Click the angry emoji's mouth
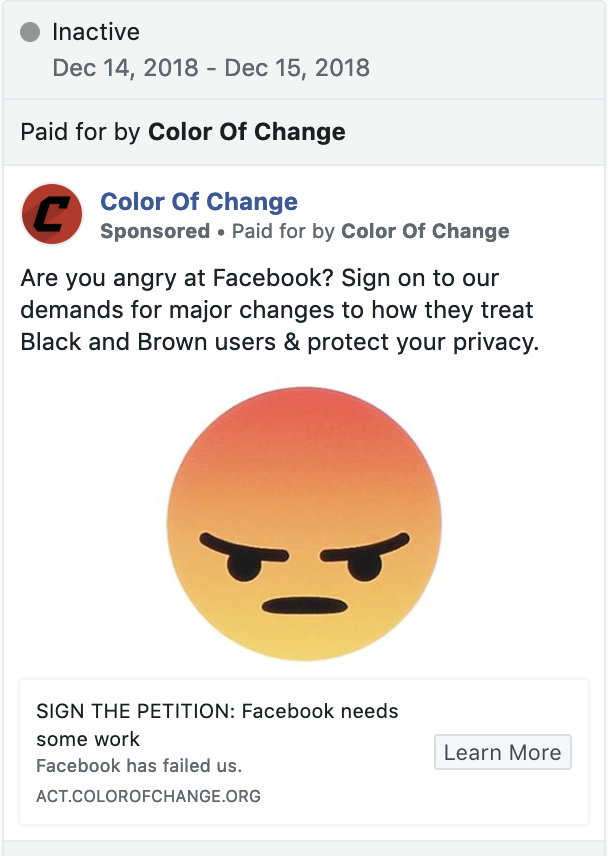Screen dimensions: 610x856 coord(305,605)
